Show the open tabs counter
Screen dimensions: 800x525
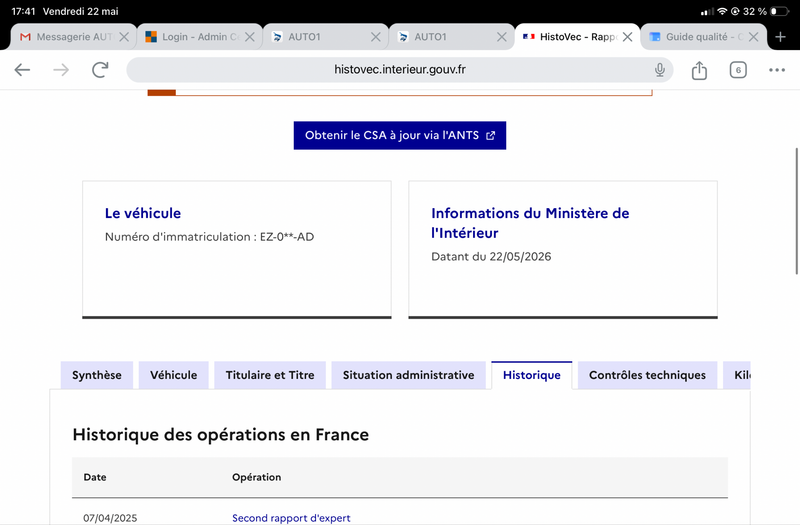(738, 70)
